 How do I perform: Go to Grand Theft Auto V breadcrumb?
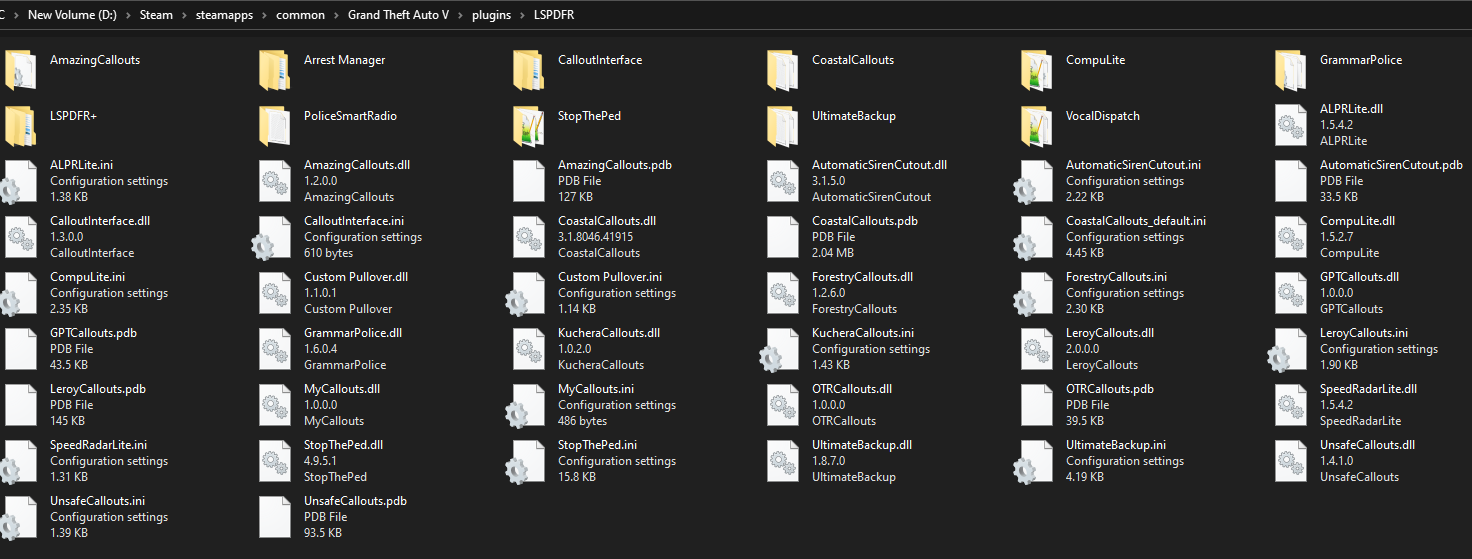point(397,15)
